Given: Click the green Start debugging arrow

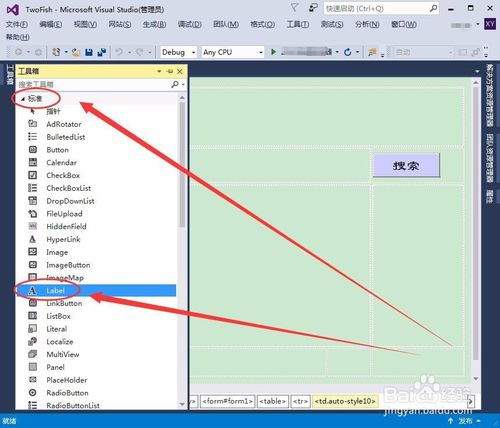Looking at the screenshot, I should point(273,52).
